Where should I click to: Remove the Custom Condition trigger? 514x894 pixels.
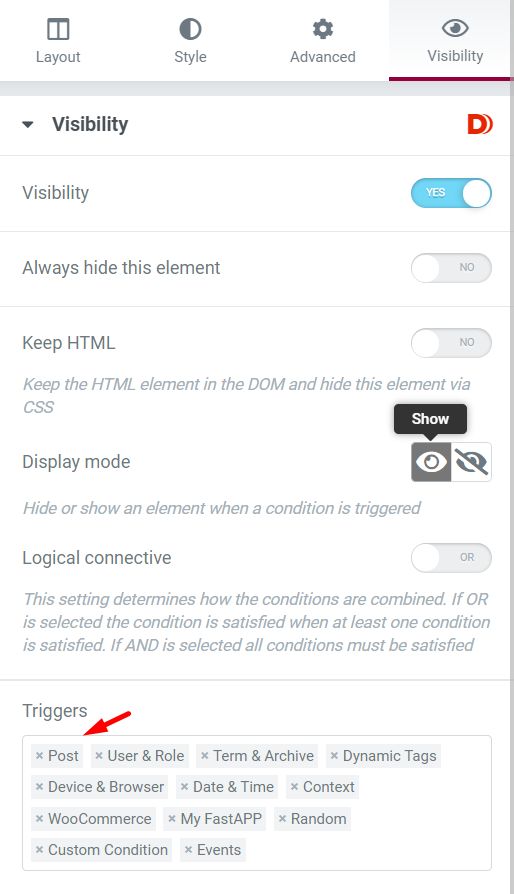point(39,850)
